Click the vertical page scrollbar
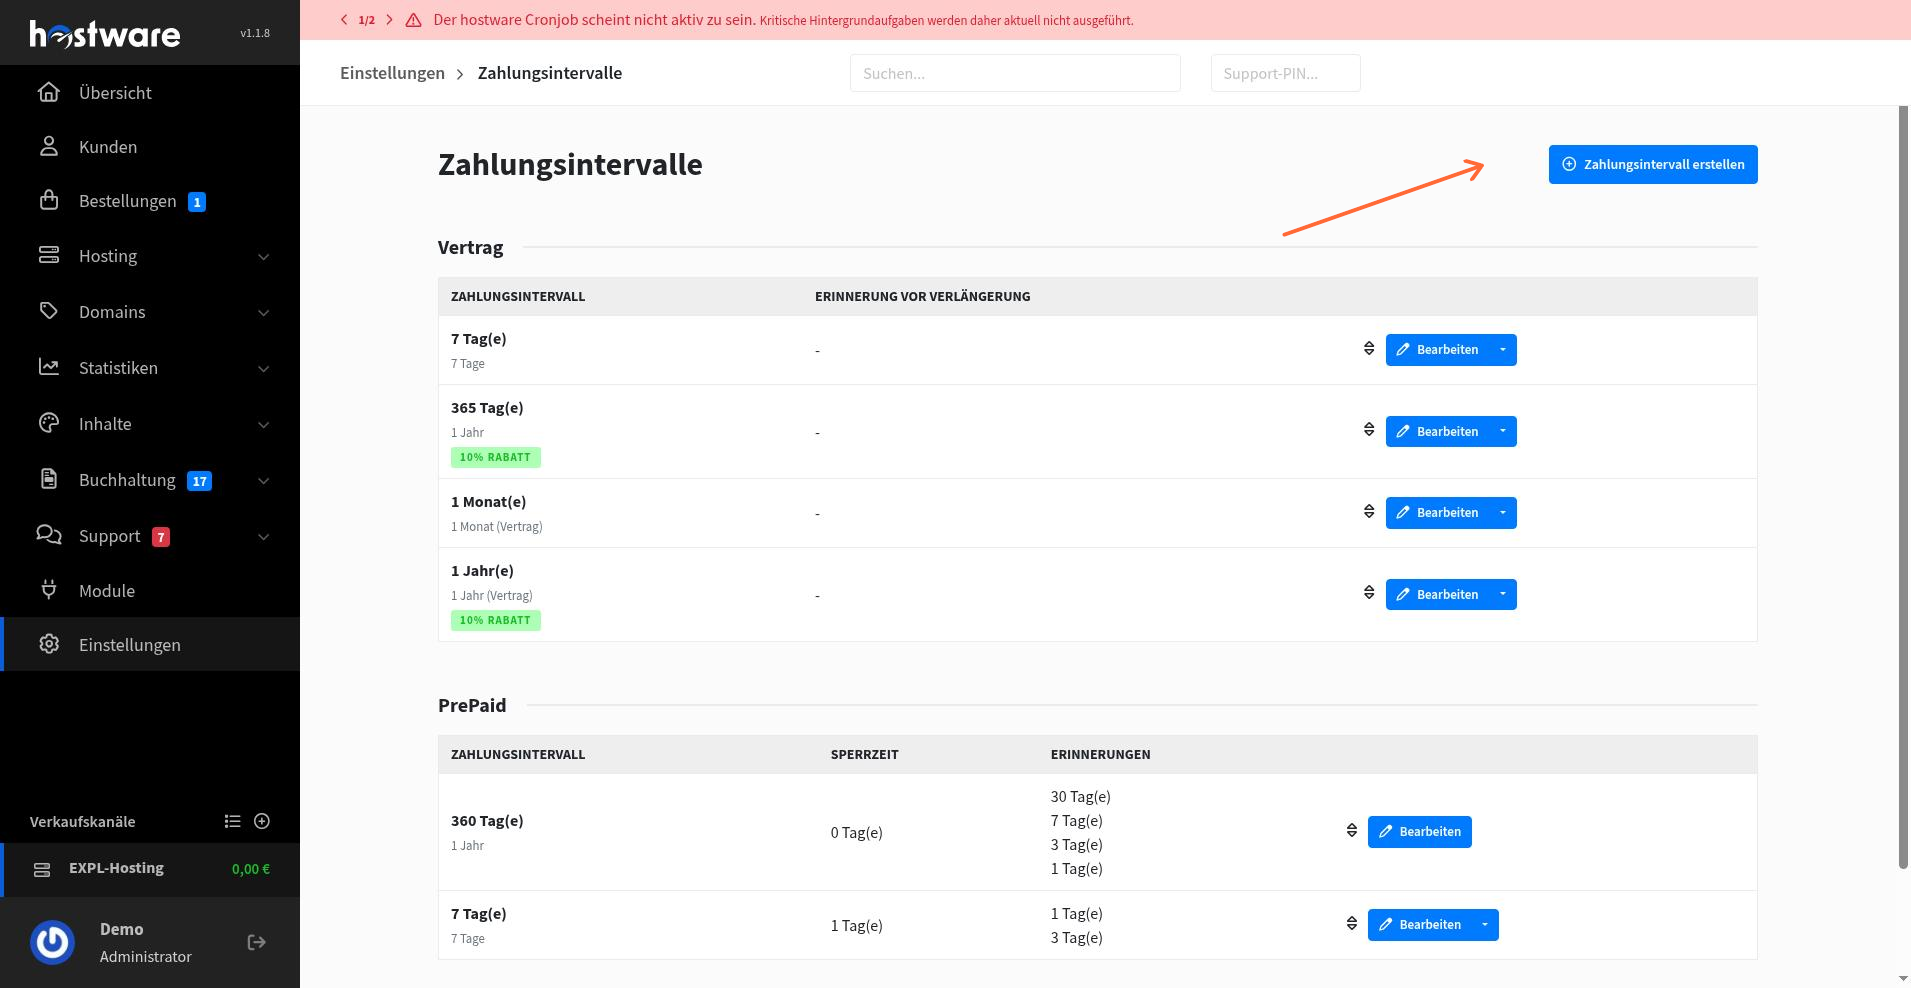 [1904, 488]
